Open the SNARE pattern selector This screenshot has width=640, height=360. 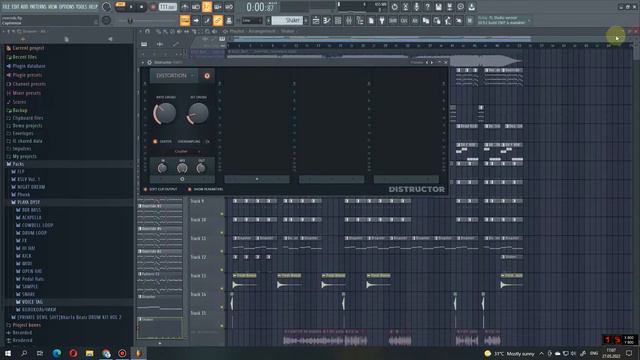tap(288, 20)
